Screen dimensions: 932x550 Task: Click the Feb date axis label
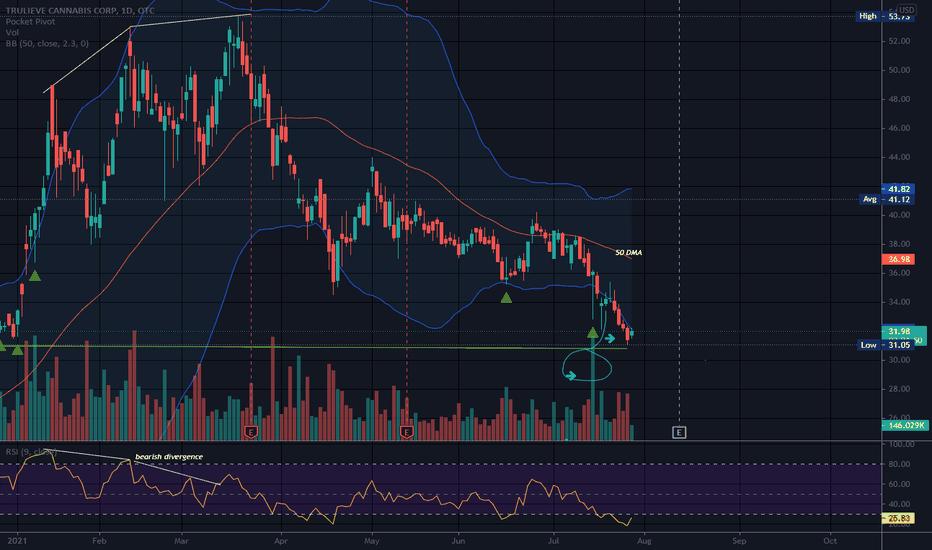99,540
